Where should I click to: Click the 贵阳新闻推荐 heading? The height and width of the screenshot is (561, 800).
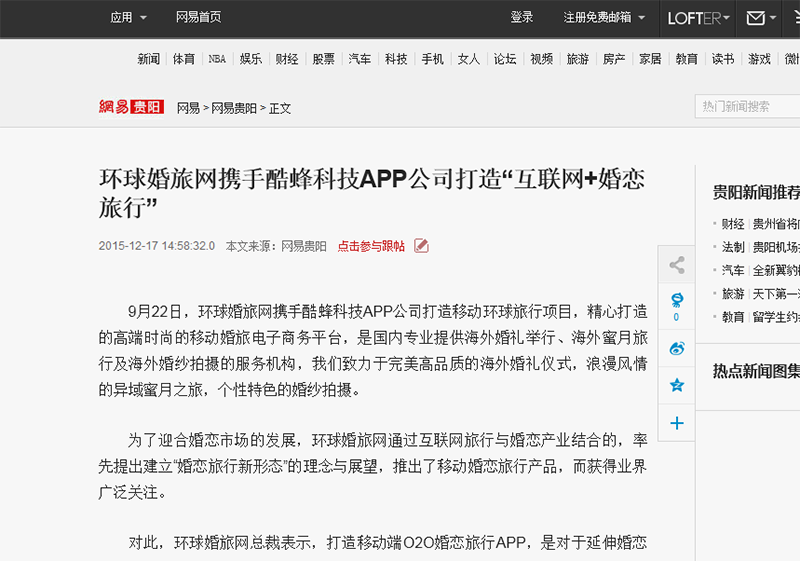(756, 193)
